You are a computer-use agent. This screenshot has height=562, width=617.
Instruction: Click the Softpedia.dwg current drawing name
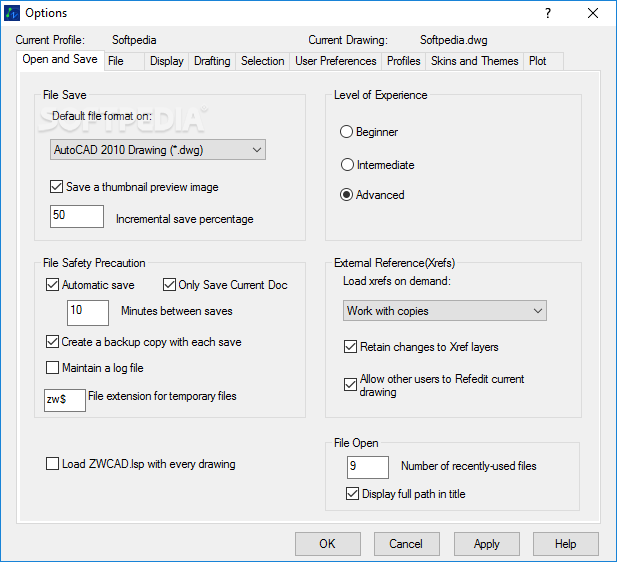[454, 40]
